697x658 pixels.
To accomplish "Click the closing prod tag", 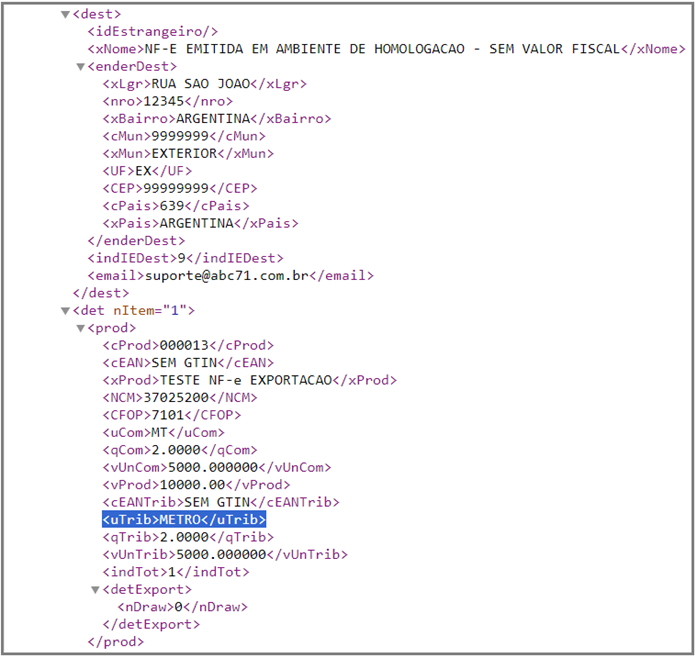I will [116, 642].
